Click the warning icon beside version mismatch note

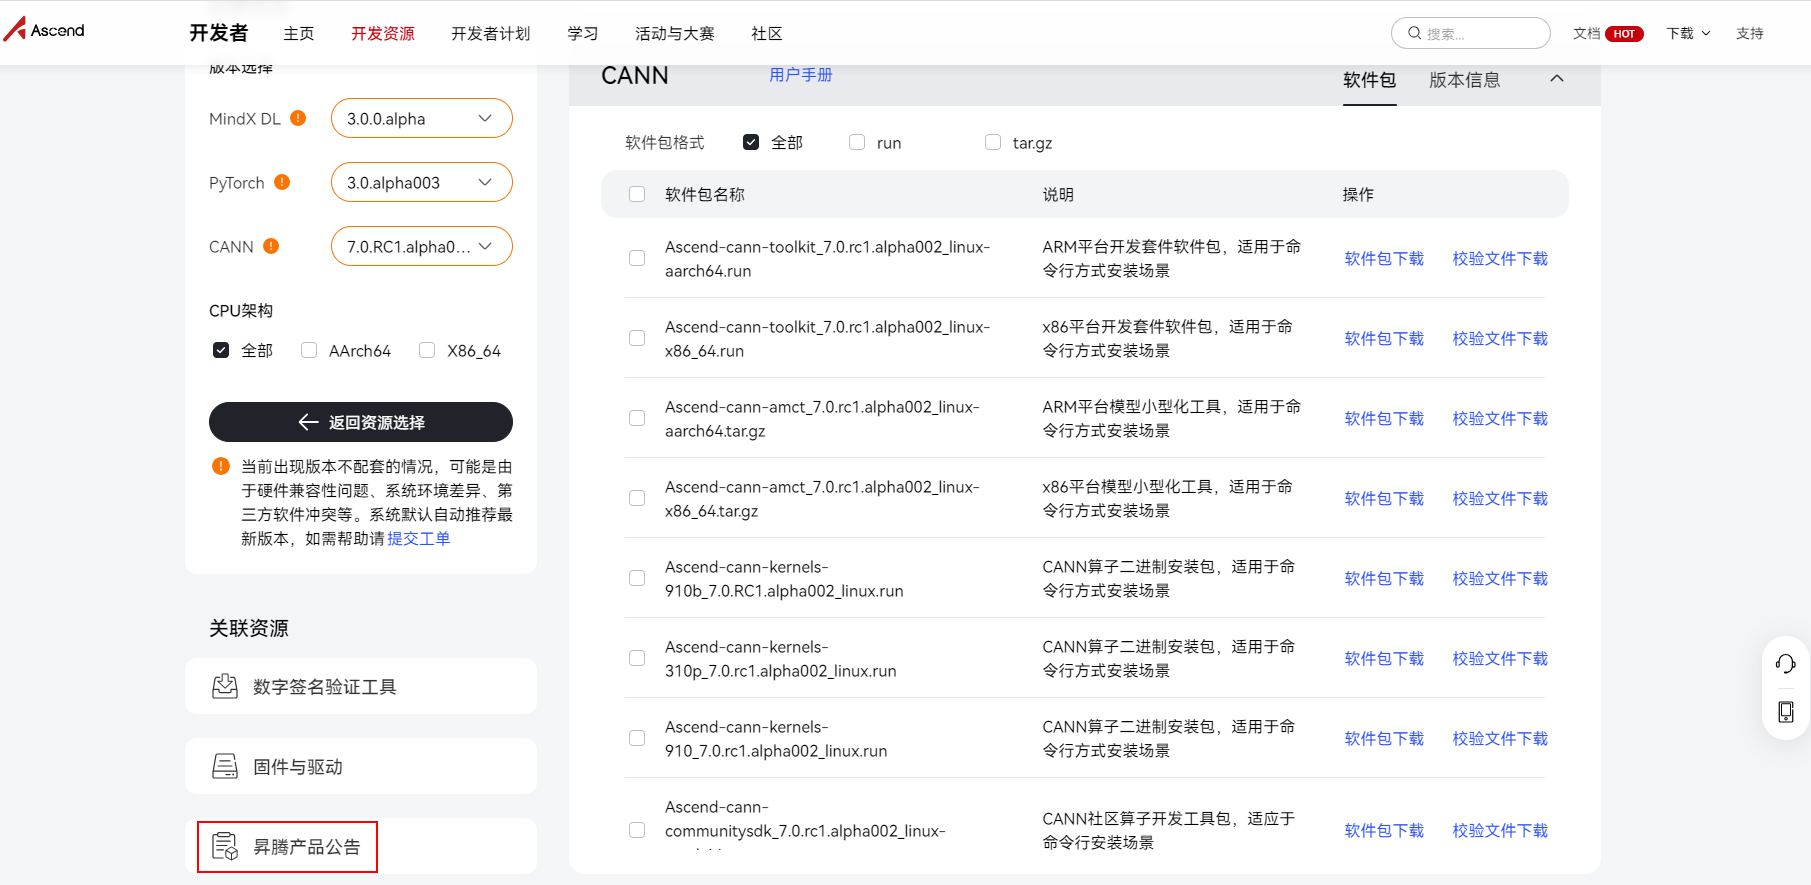pos(221,466)
